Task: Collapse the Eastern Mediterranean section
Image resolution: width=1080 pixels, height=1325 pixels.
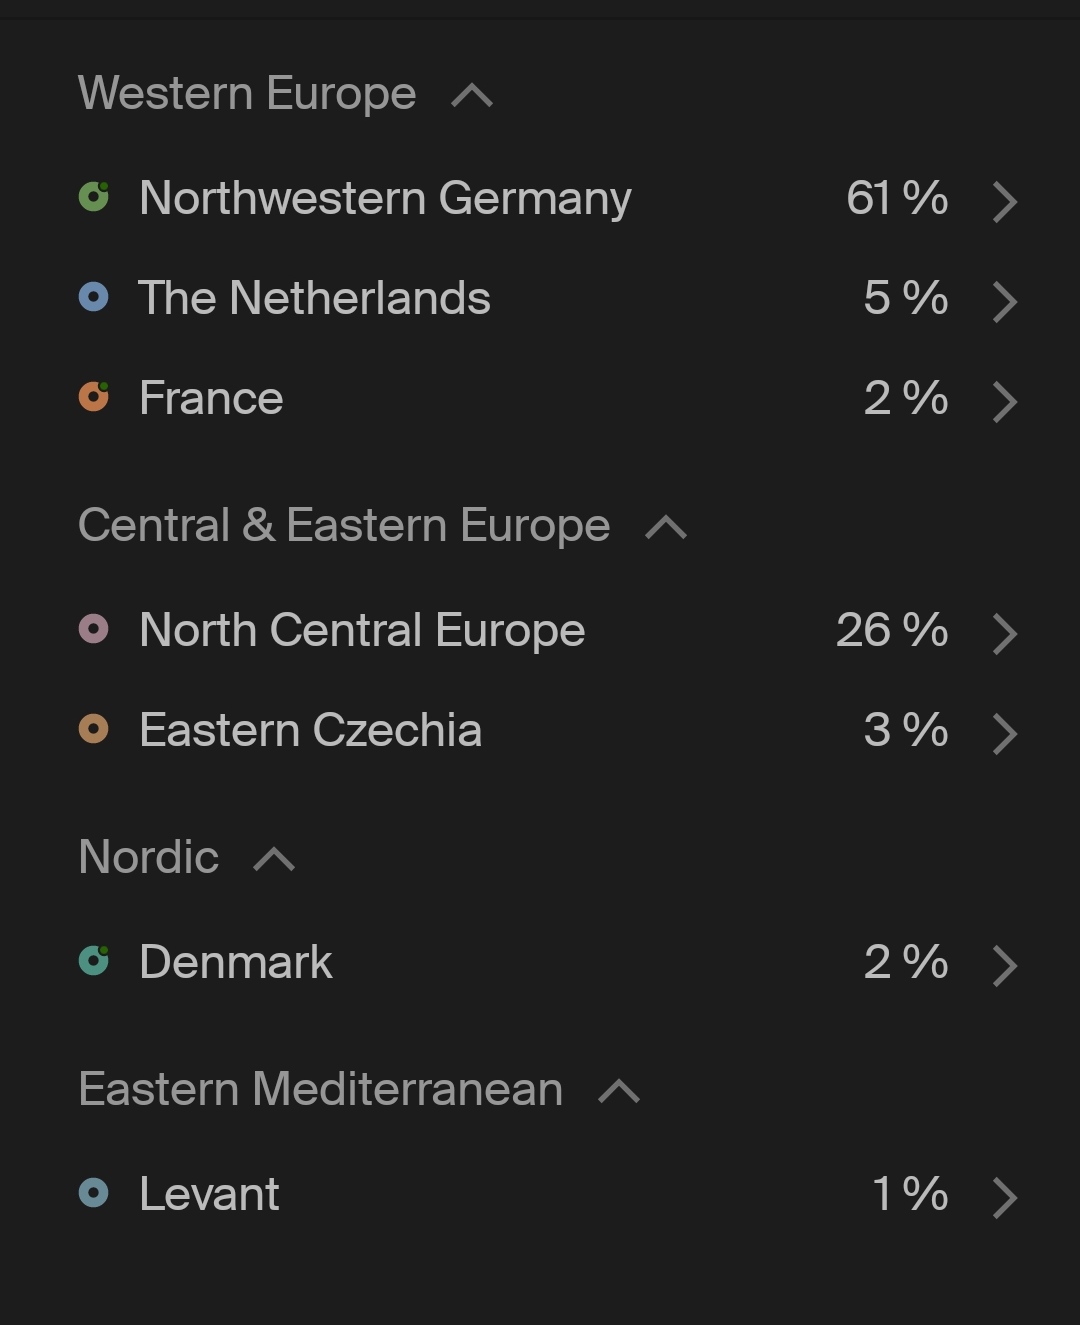Action: (619, 1092)
